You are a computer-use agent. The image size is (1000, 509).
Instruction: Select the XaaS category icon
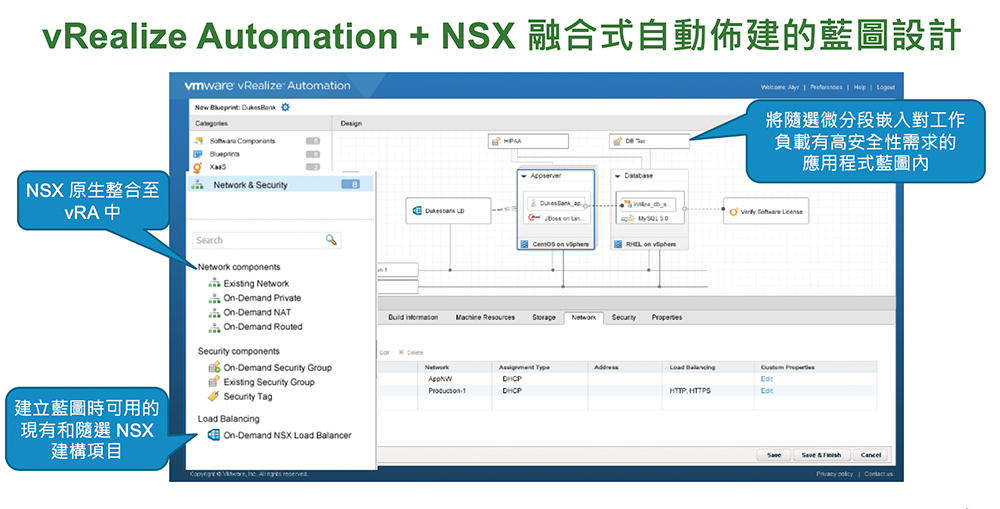[x=198, y=167]
